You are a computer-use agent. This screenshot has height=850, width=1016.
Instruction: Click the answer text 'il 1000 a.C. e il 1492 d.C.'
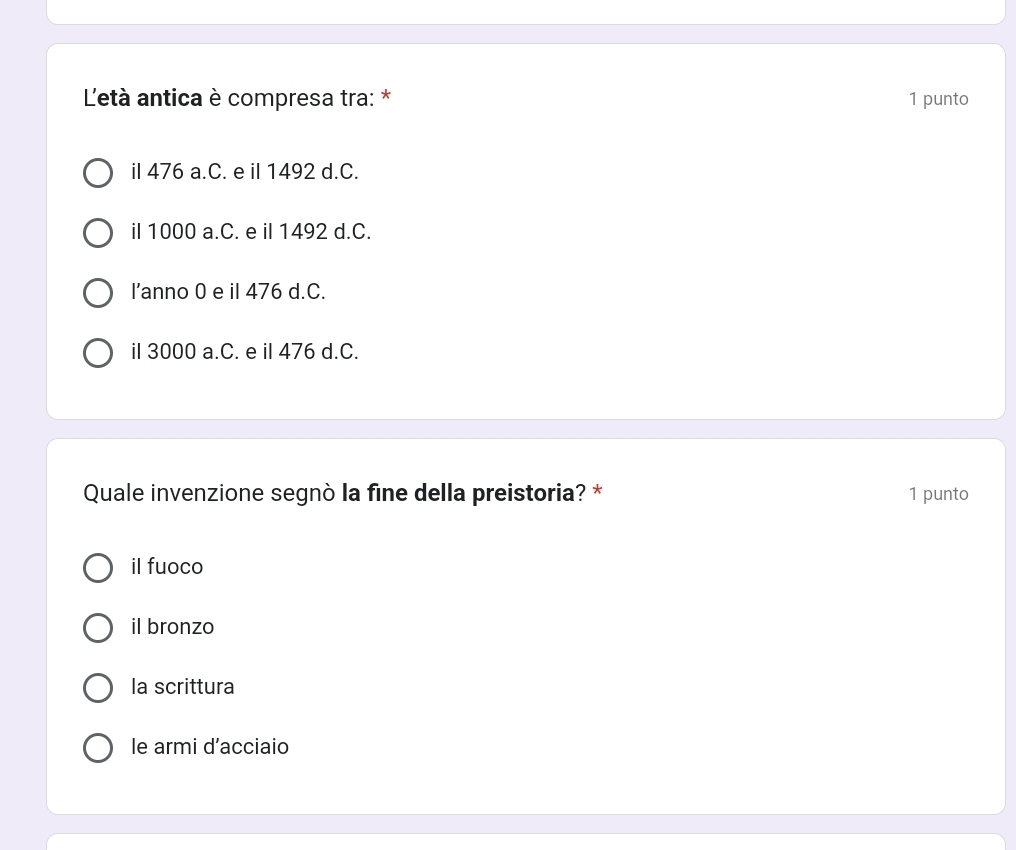click(251, 232)
